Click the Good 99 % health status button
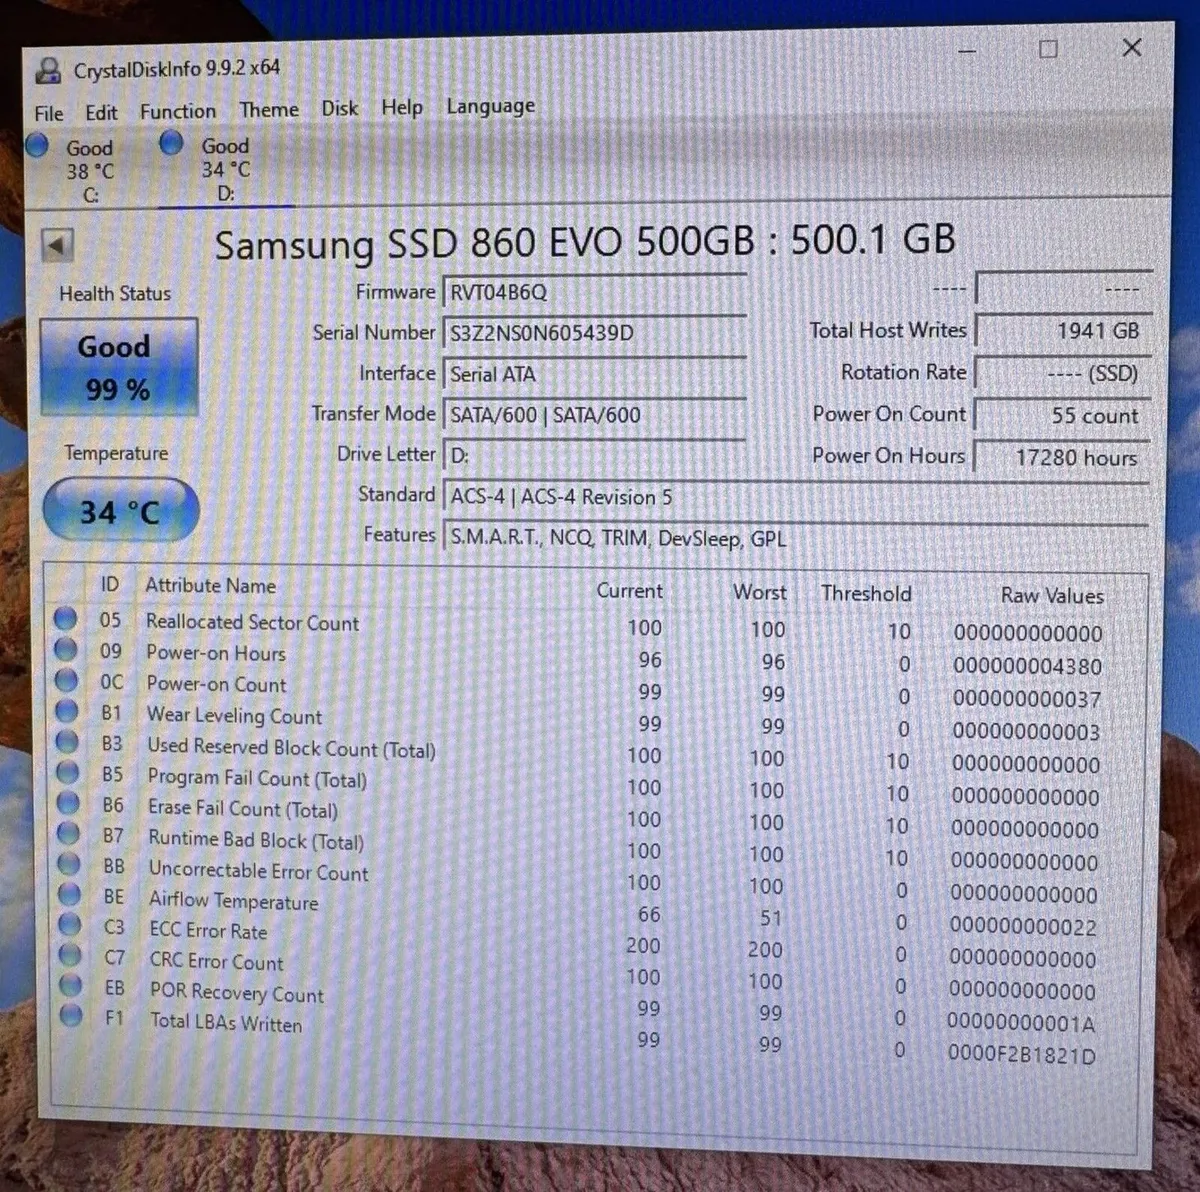The height and width of the screenshot is (1192, 1200). [118, 367]
